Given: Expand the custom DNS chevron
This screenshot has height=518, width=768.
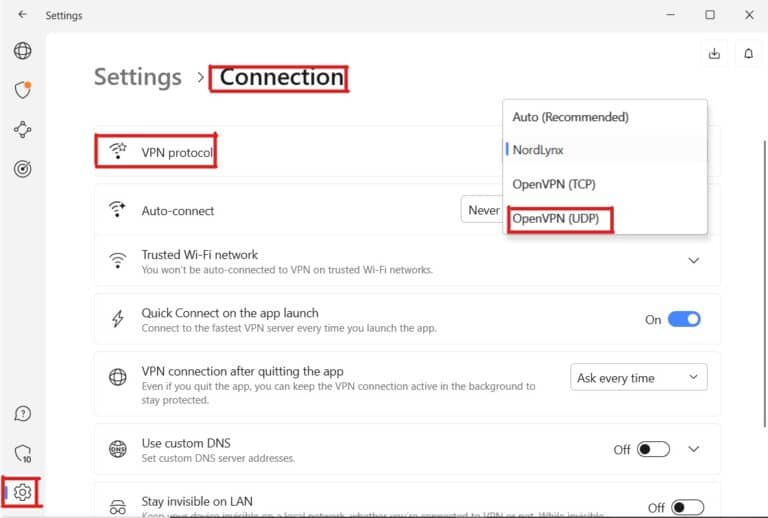Looking at the screenshot, I should [694, 450].
